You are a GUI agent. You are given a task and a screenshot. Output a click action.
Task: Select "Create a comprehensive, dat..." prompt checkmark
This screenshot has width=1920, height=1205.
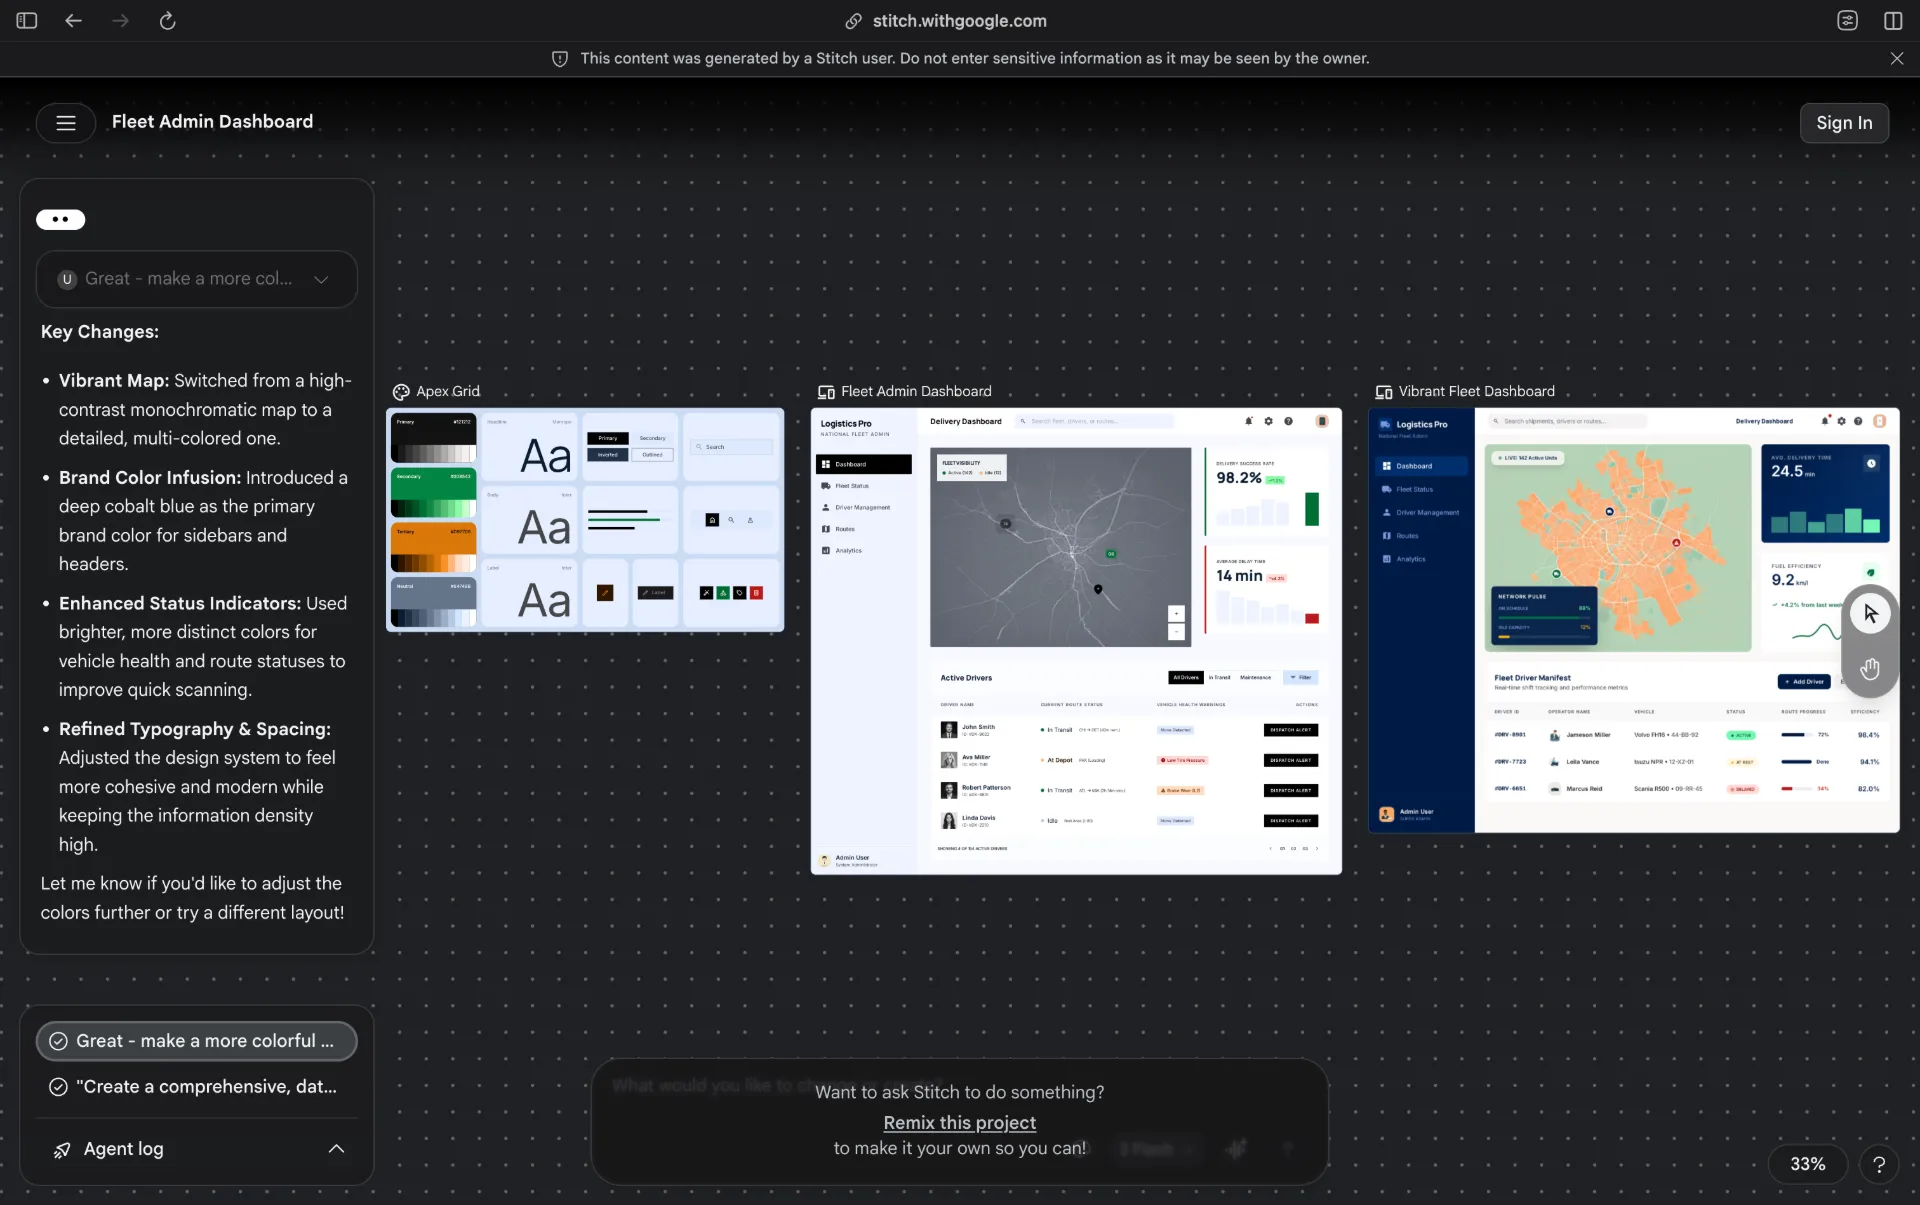(x=58, y=1087)
